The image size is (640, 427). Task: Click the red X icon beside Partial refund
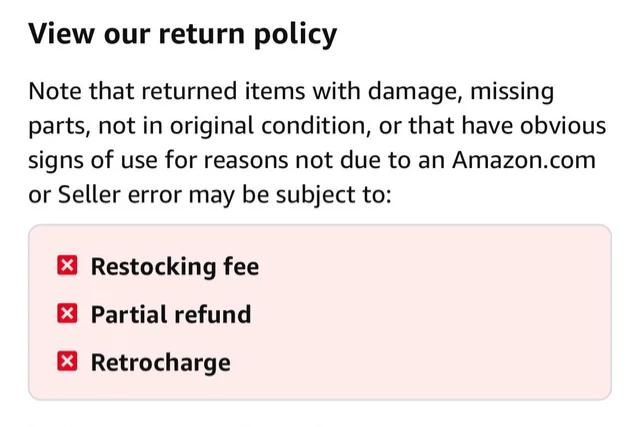(67, 315)
